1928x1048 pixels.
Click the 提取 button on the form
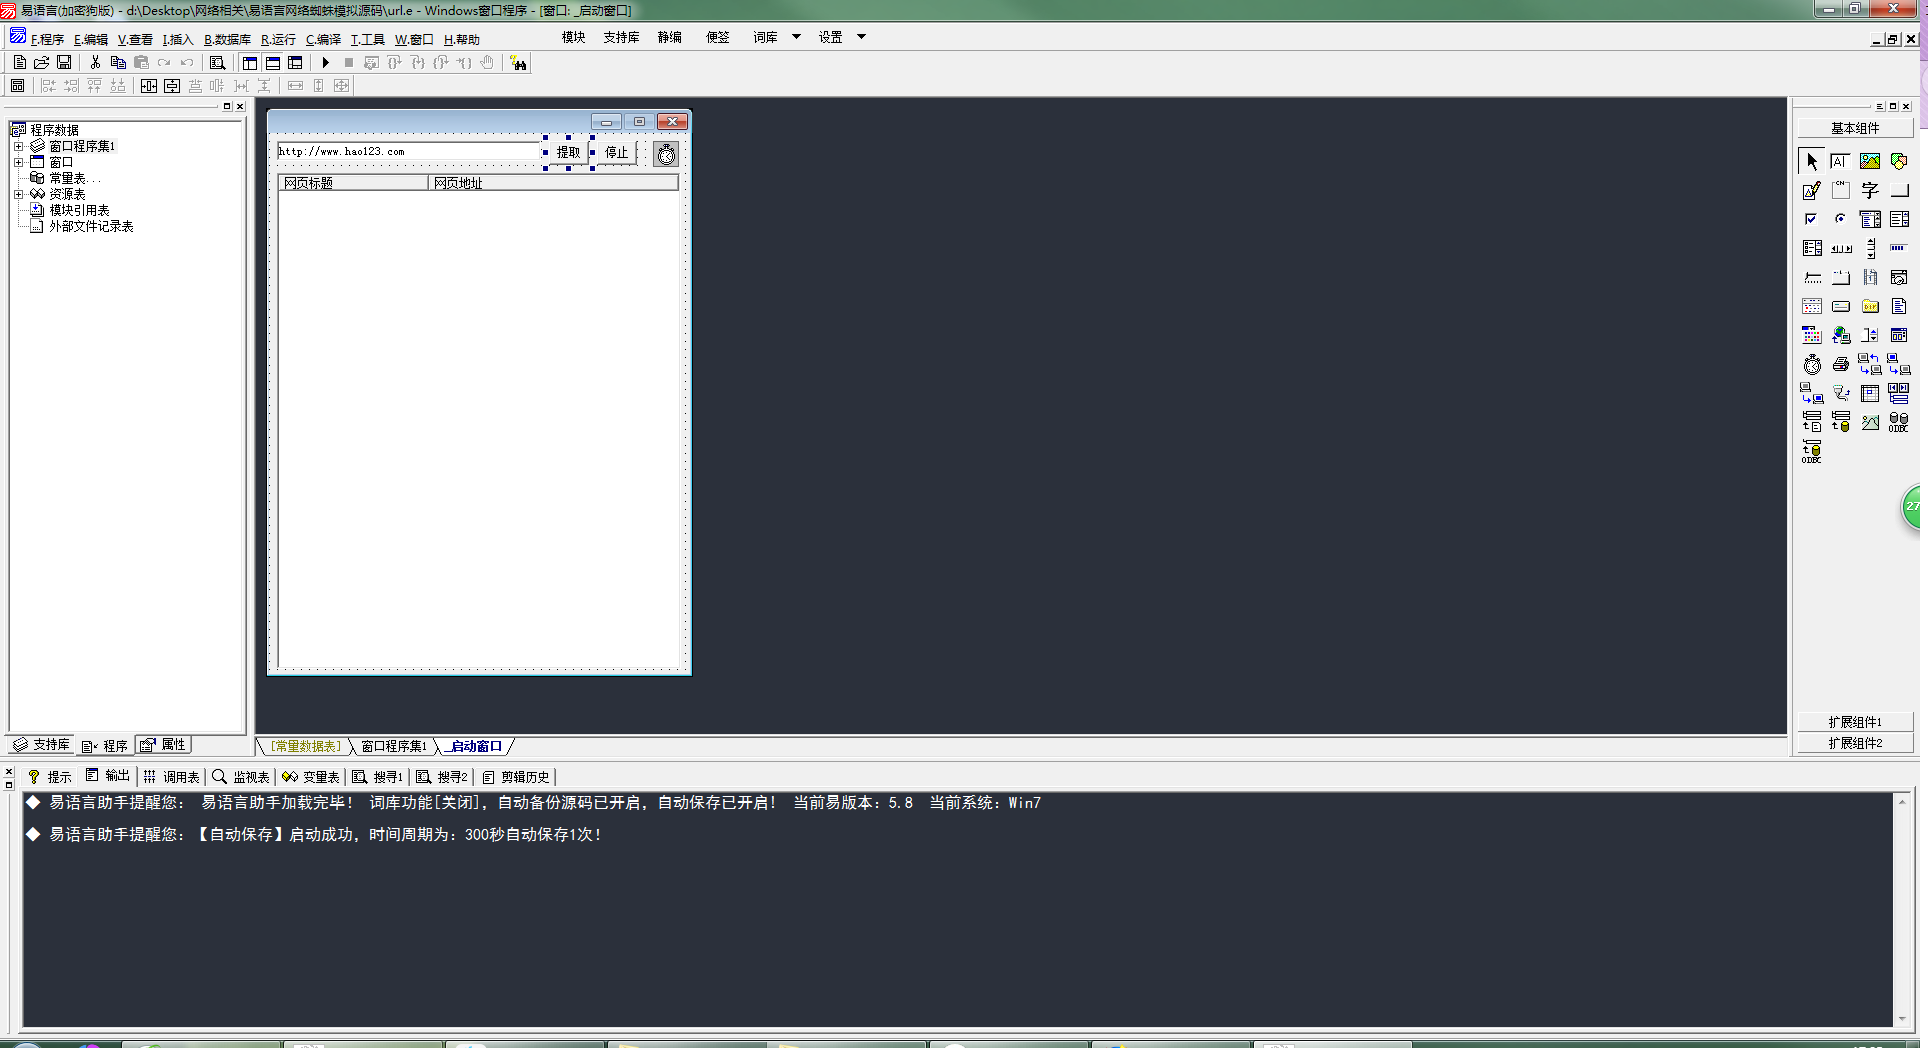(568, 152)
